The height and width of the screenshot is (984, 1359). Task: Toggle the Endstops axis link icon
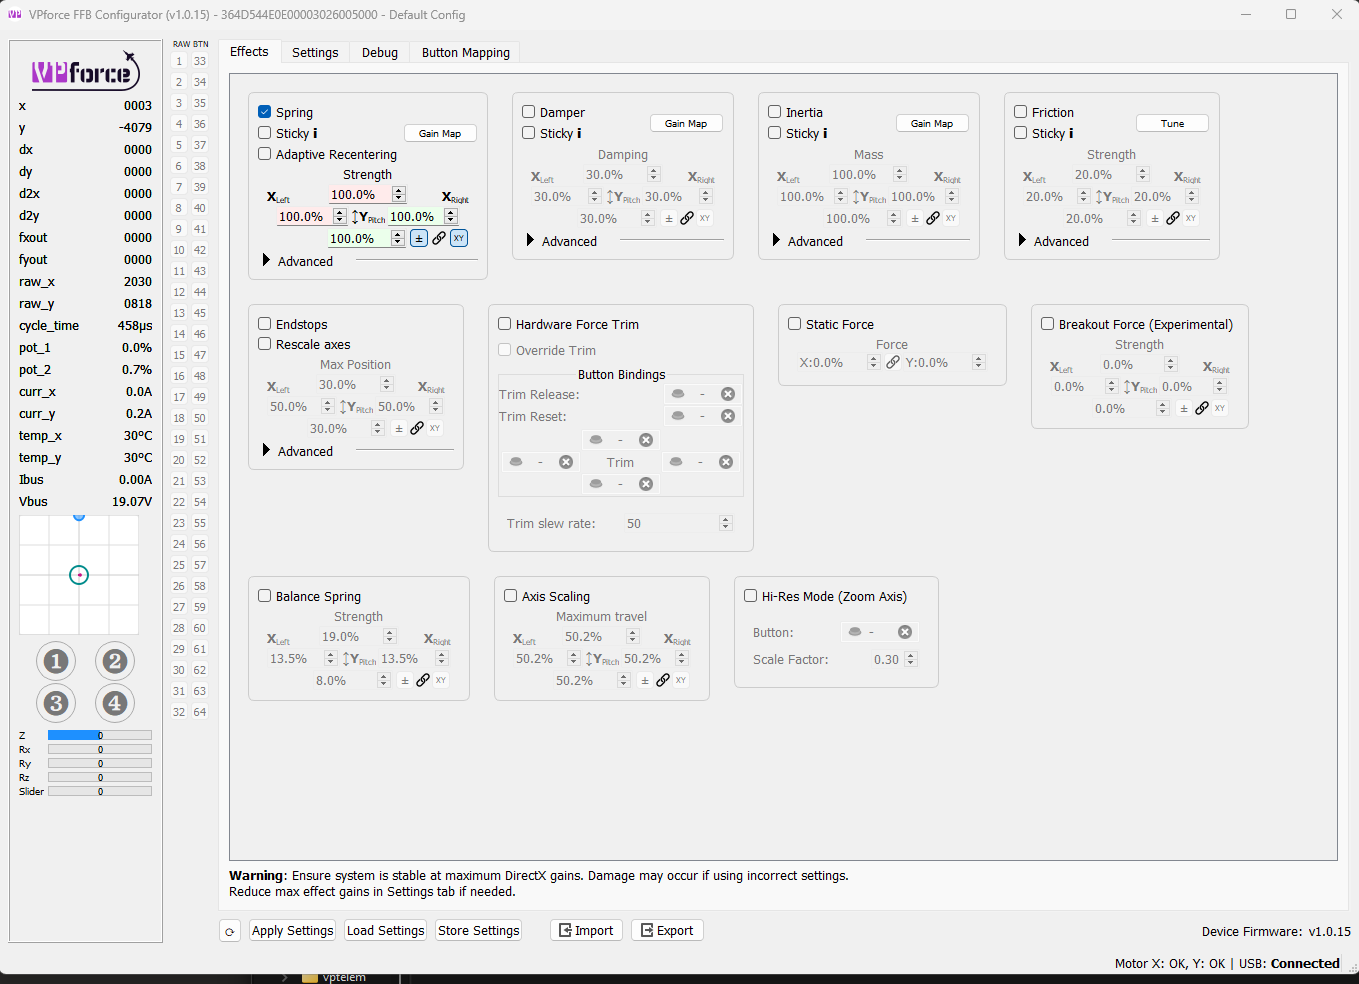417,428
